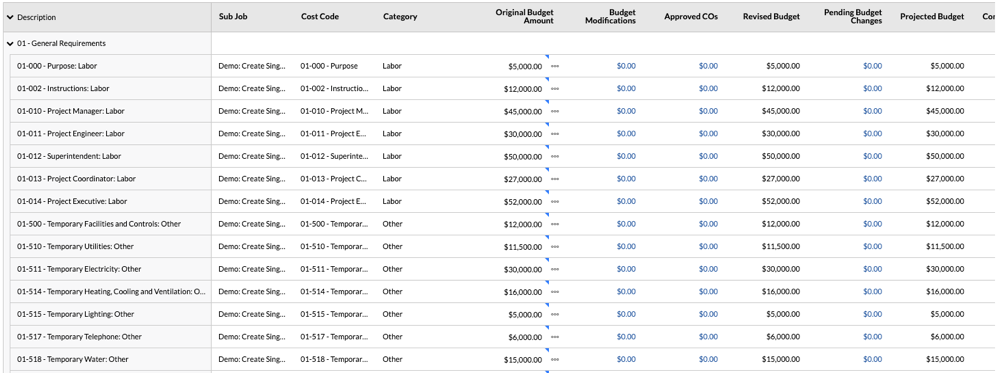Open ellipsis menu in 01-510 Temporary Utilities row
Image resolution: width=1000 pixels, height=373 pixels.
pos(555,247)
